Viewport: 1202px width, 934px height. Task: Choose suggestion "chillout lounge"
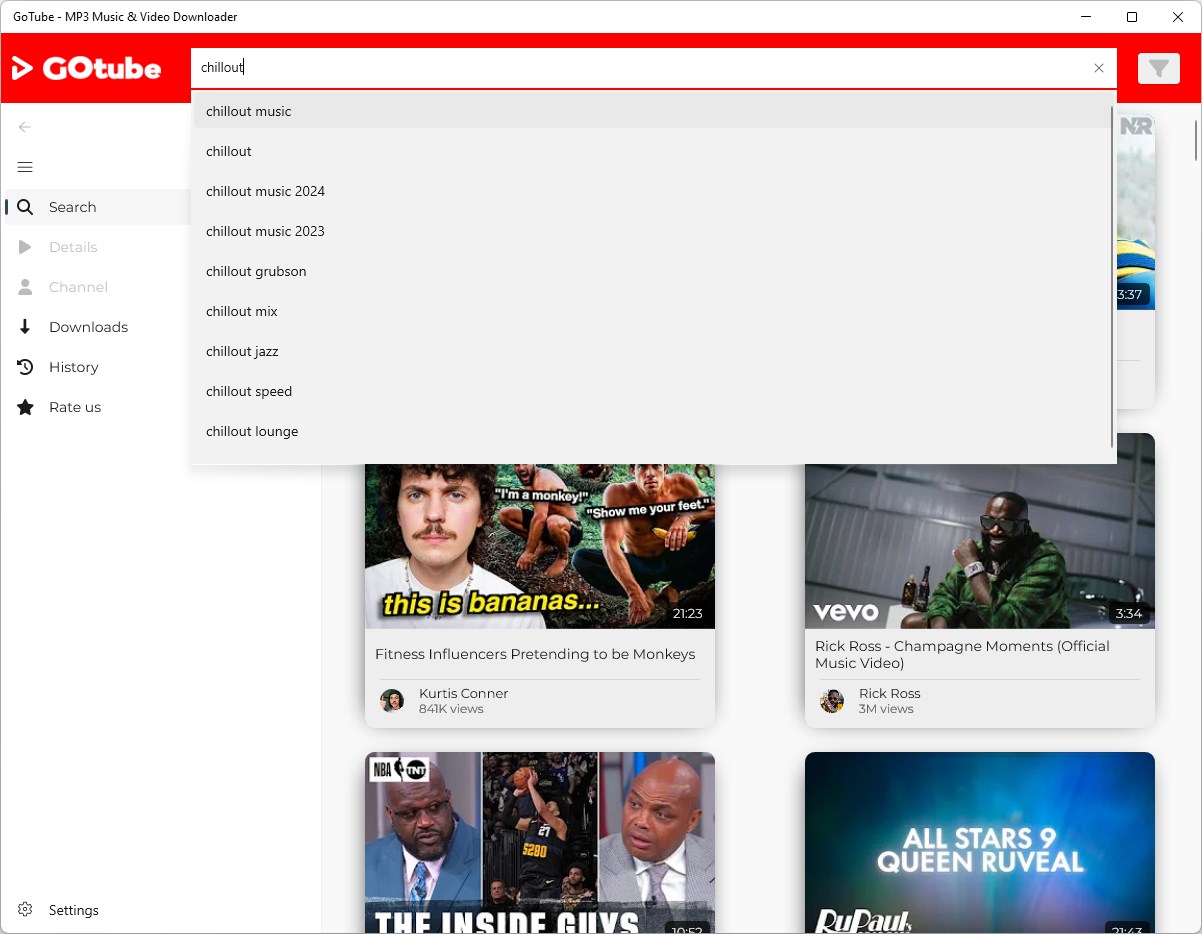click(652, 431)
